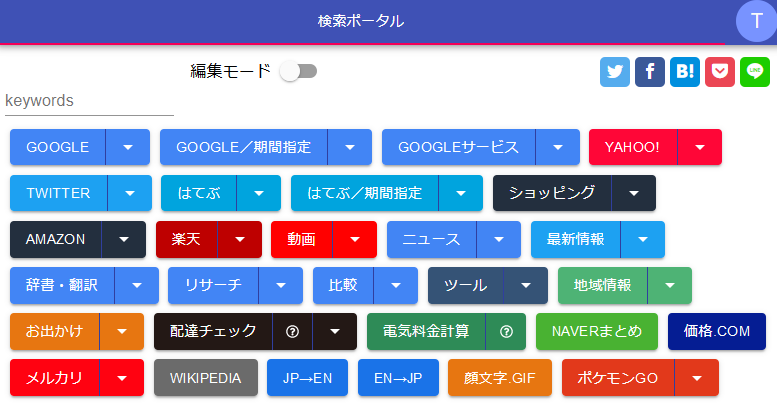The height and width of the screenshot is (410, 777).
Task: Open the リサーチ dropdown arrow
Action: (x=281, y=286)
